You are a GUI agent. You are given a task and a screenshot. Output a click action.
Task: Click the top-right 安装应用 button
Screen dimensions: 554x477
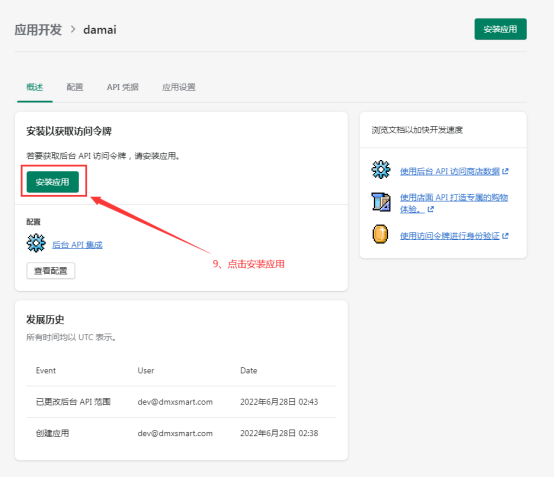tap(500, 29)
